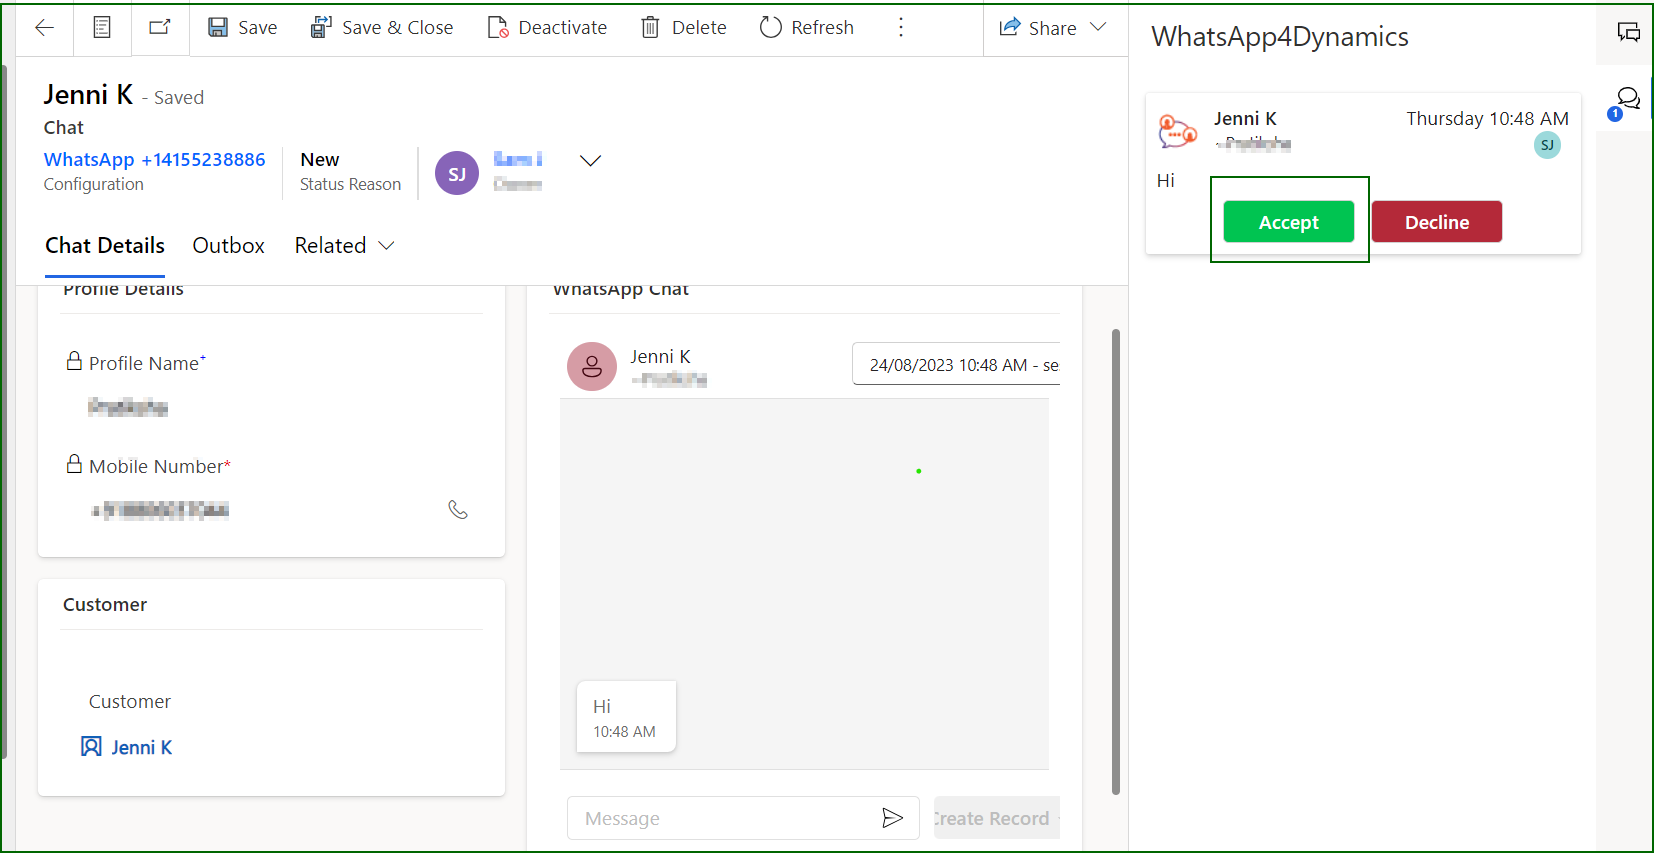This screenshot has height=853, width=1654.
Task: Accept the incoming WhatsApp chat
Action: coord(1289,222)
